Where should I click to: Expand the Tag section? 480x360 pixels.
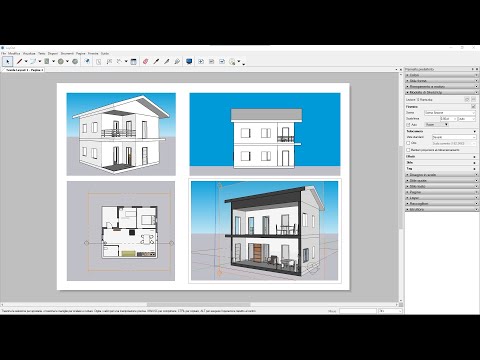click(x=442, y=168)
